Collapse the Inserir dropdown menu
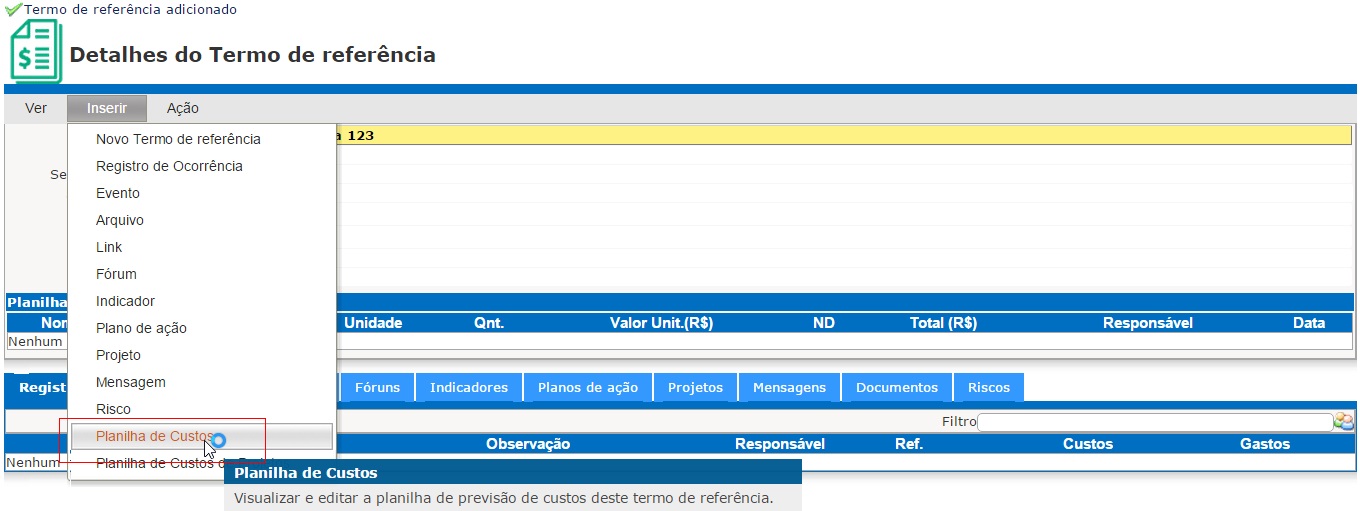1360x511 pixels. pyautogui.click(x=107, y=108)
